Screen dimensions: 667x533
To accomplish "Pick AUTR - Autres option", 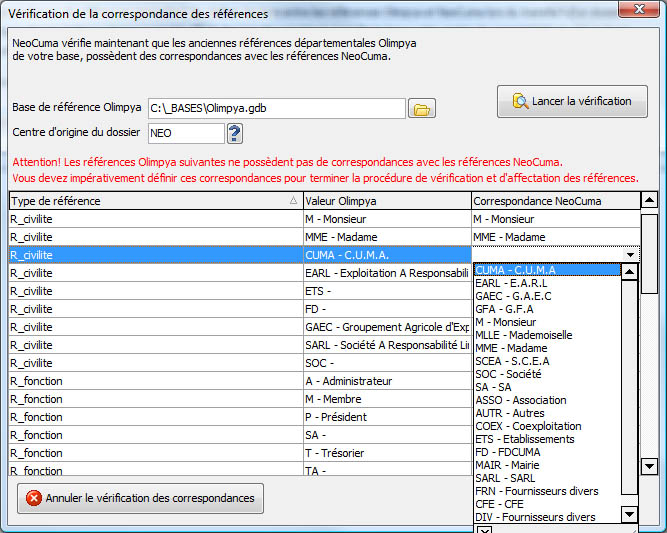I will tap(547, 413).
